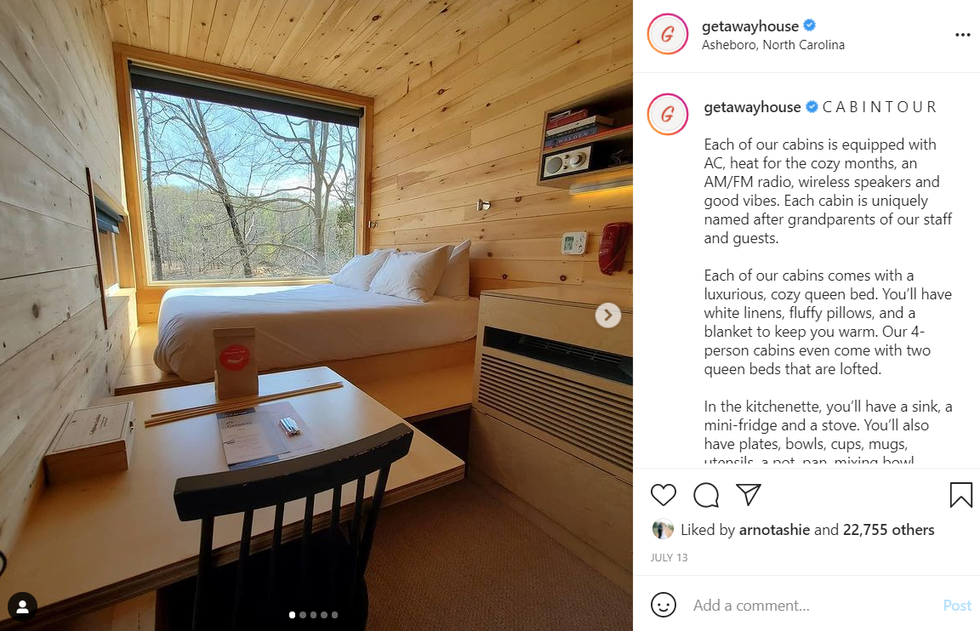Click the getawayhouse username in the header
The height and width of the screenshot is (631, 980).
tap(750, 26)
